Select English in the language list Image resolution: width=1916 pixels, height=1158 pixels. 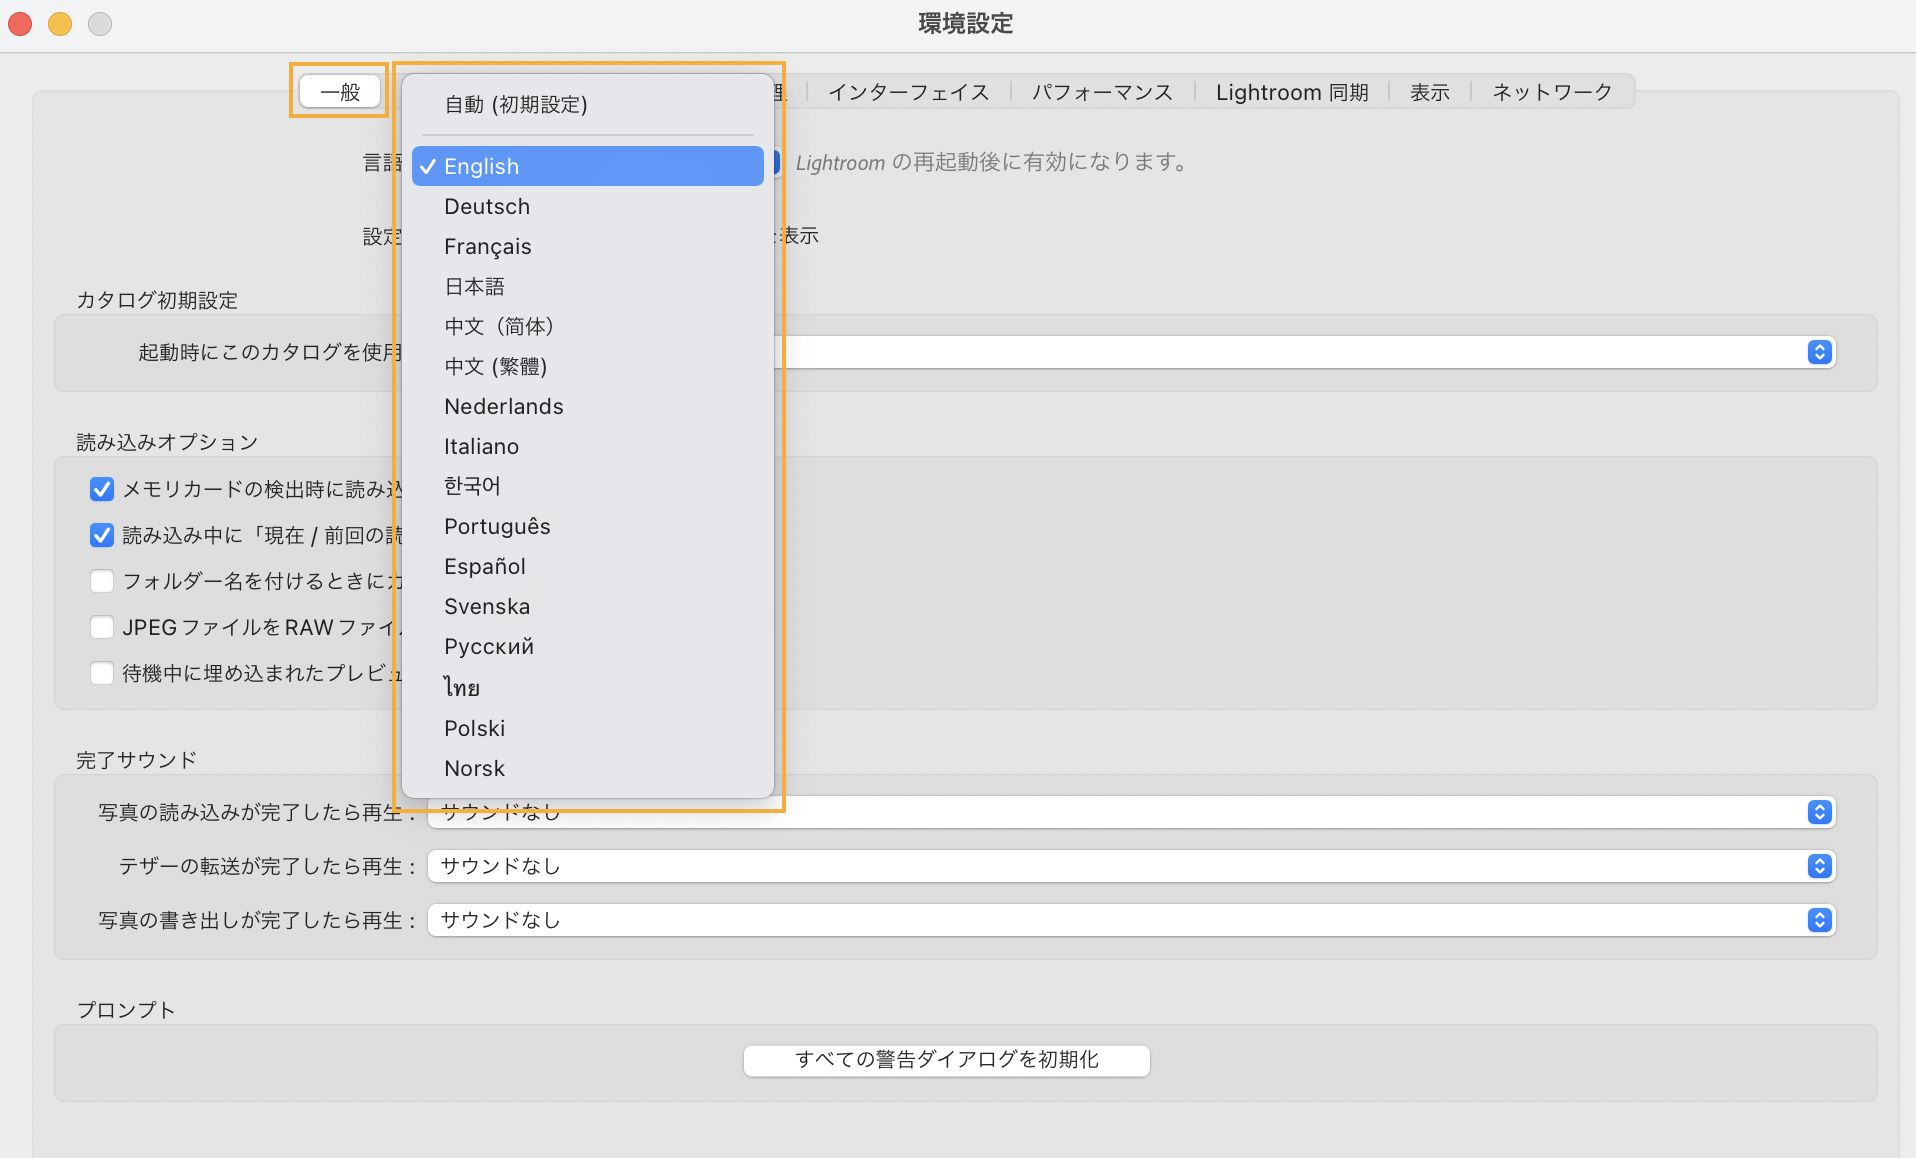587,166
